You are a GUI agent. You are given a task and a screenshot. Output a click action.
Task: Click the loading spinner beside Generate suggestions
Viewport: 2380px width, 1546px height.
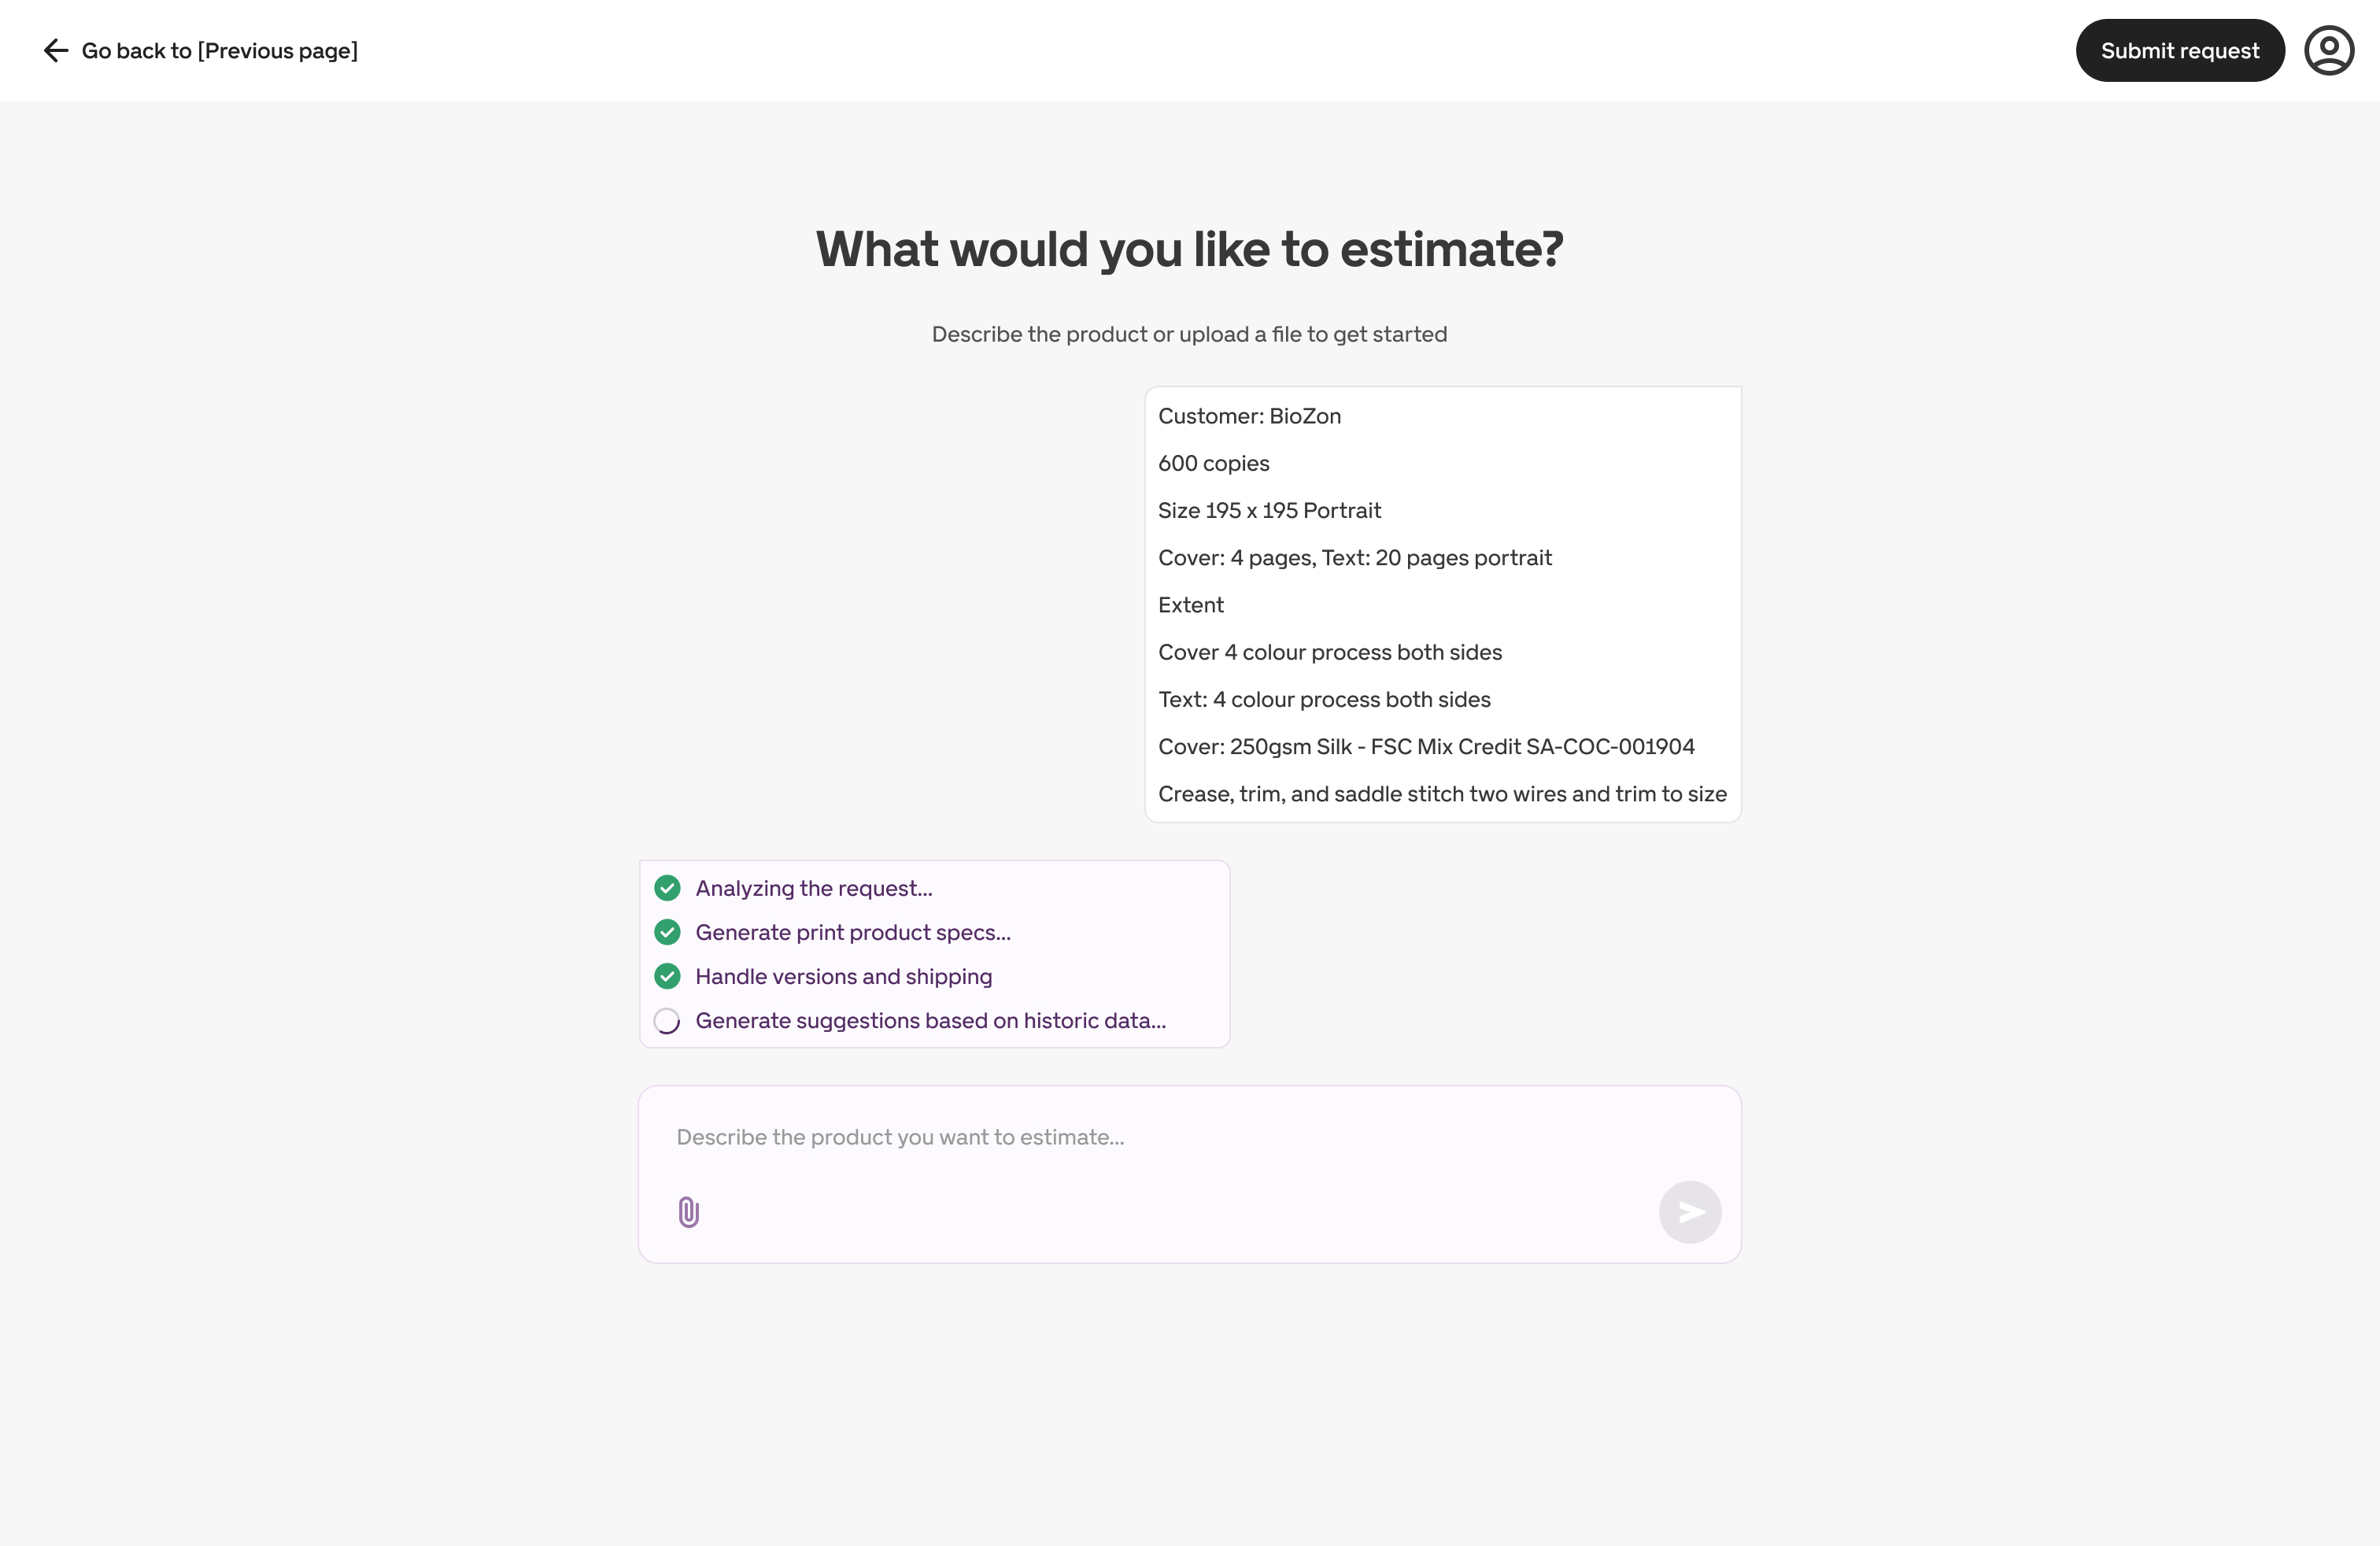[667, 1020]
